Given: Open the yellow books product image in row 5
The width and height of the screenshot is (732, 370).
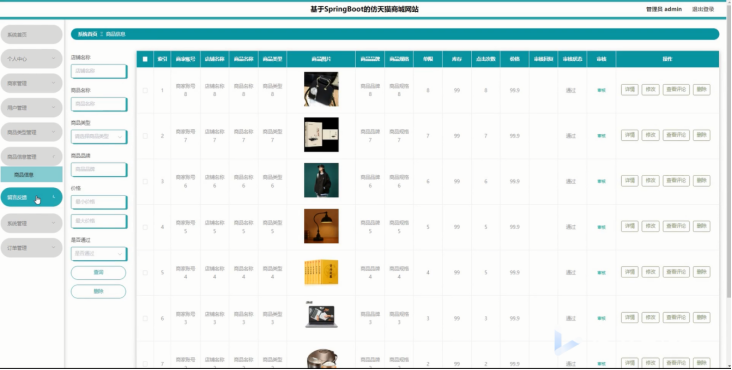Looking at the screenshot, I should coord(321,272).
